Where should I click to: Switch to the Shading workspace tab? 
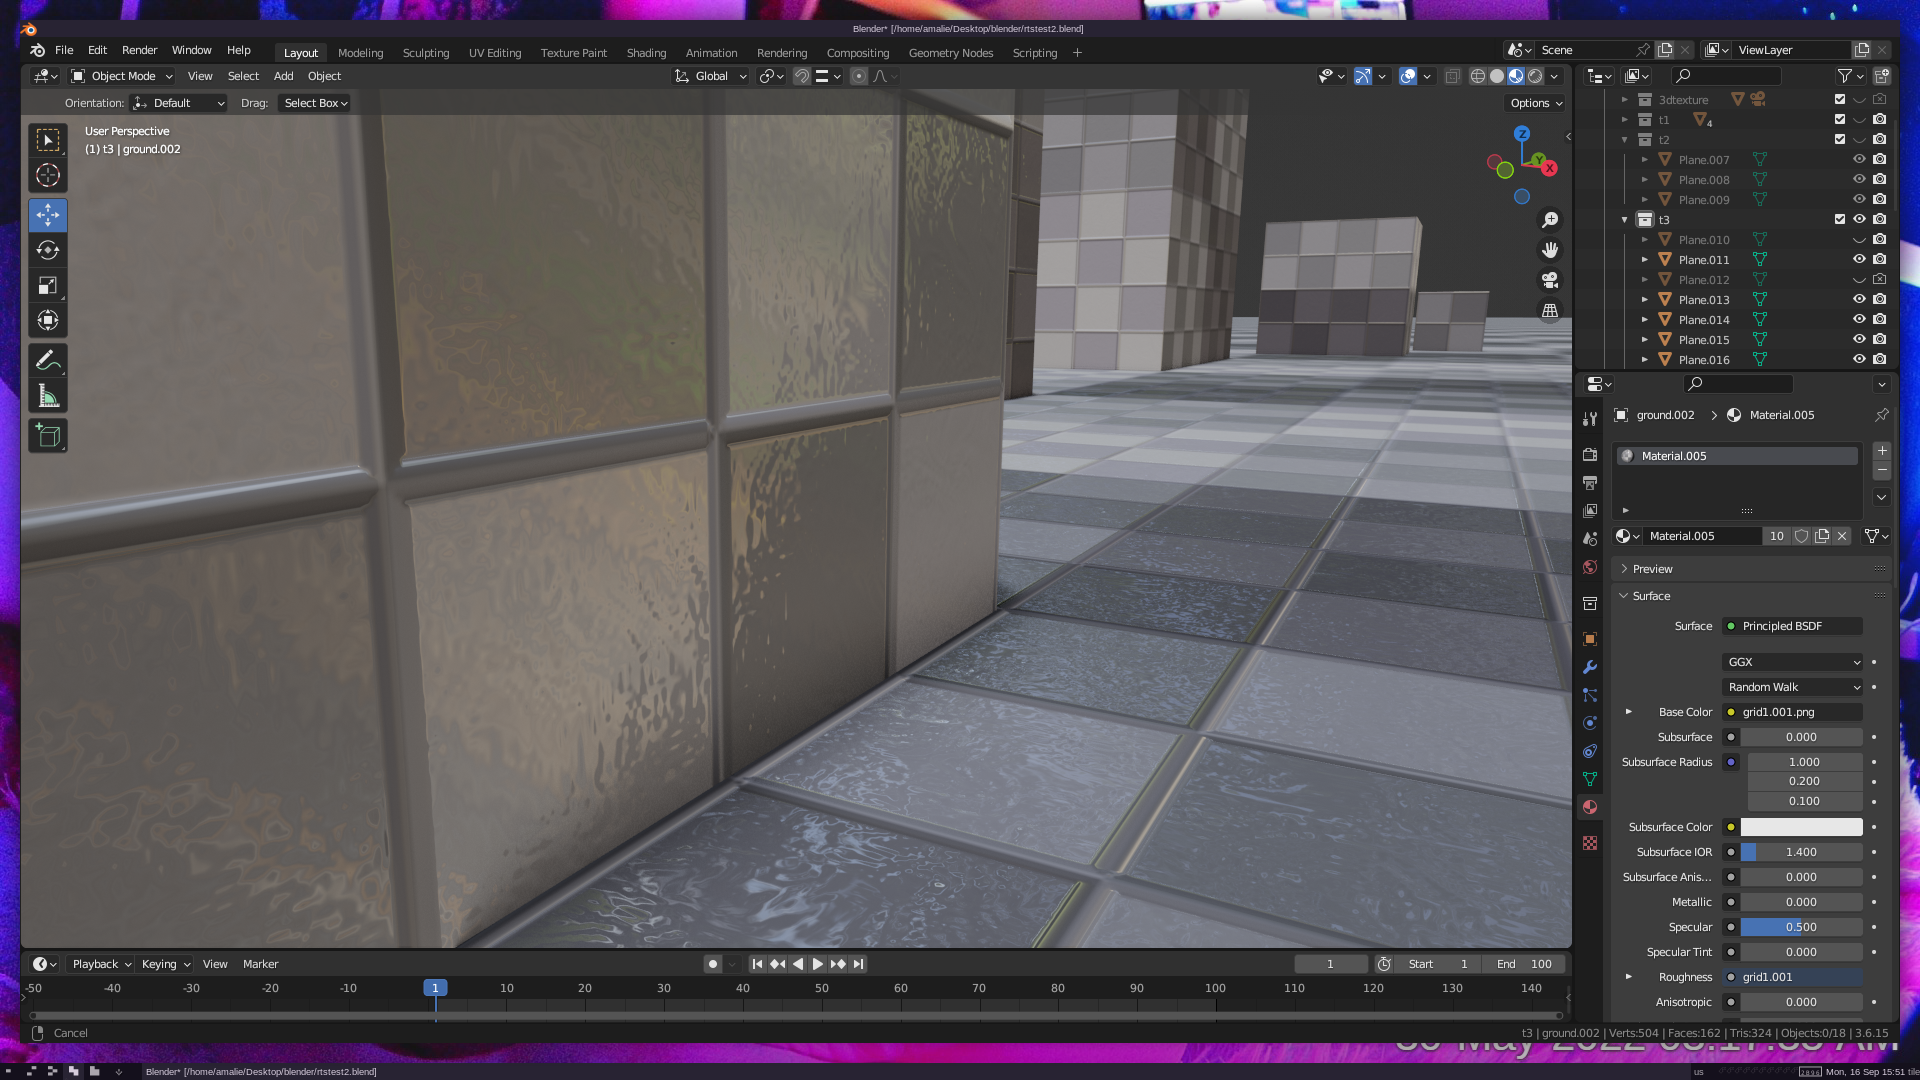click(646, 53)
